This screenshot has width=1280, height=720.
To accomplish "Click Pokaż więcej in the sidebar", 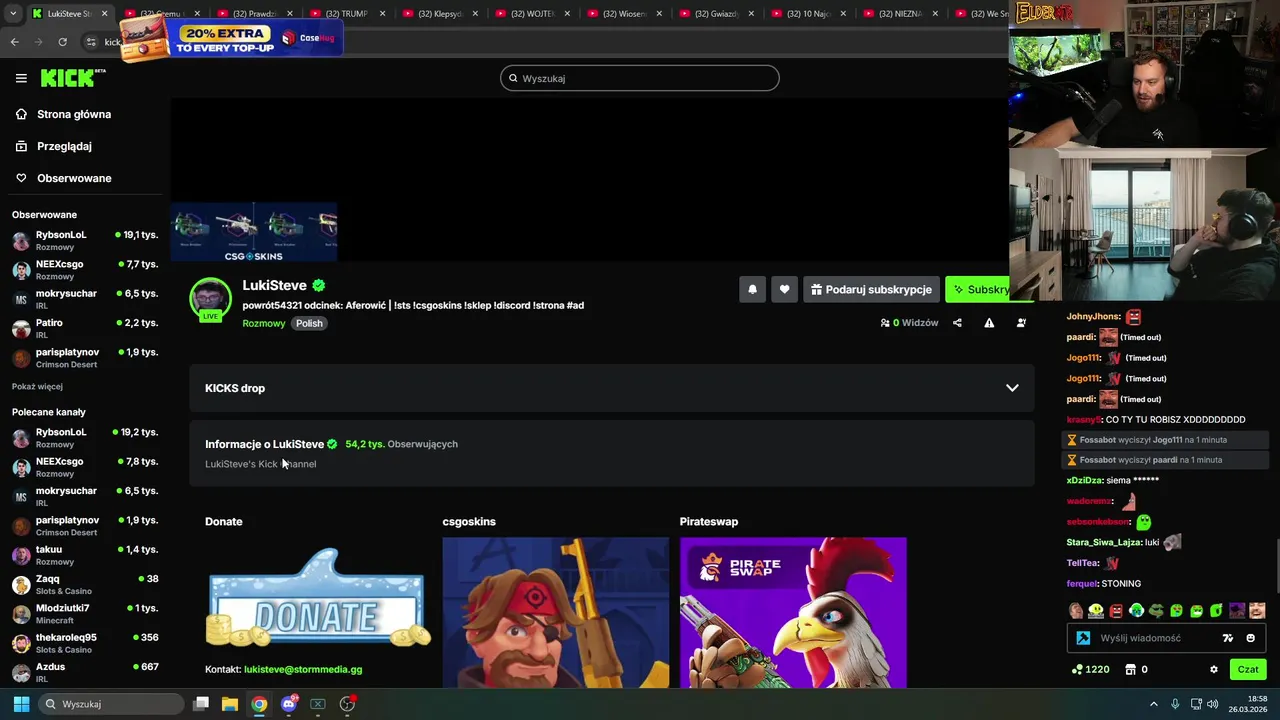I will pos(37,386).
